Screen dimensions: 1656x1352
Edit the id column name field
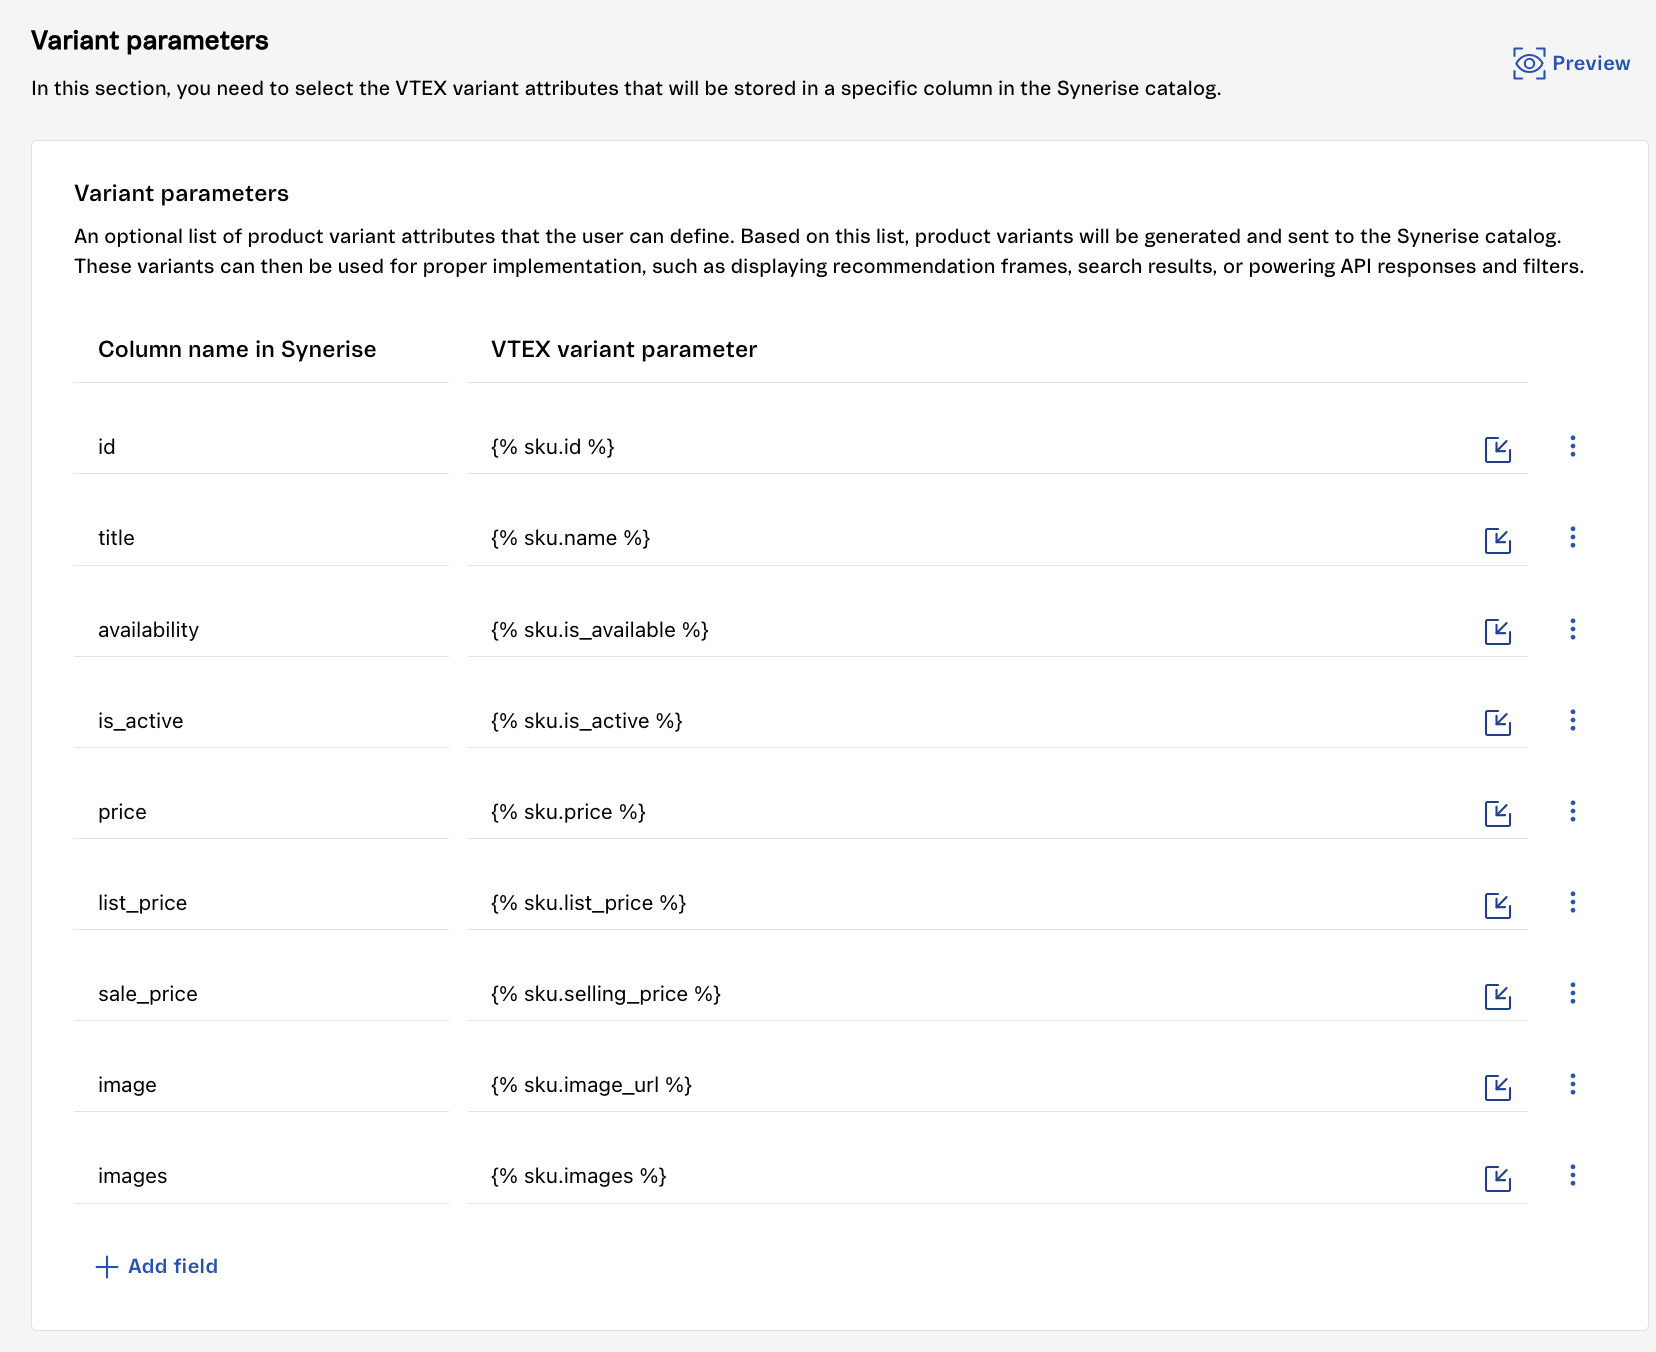click(261, 447)
